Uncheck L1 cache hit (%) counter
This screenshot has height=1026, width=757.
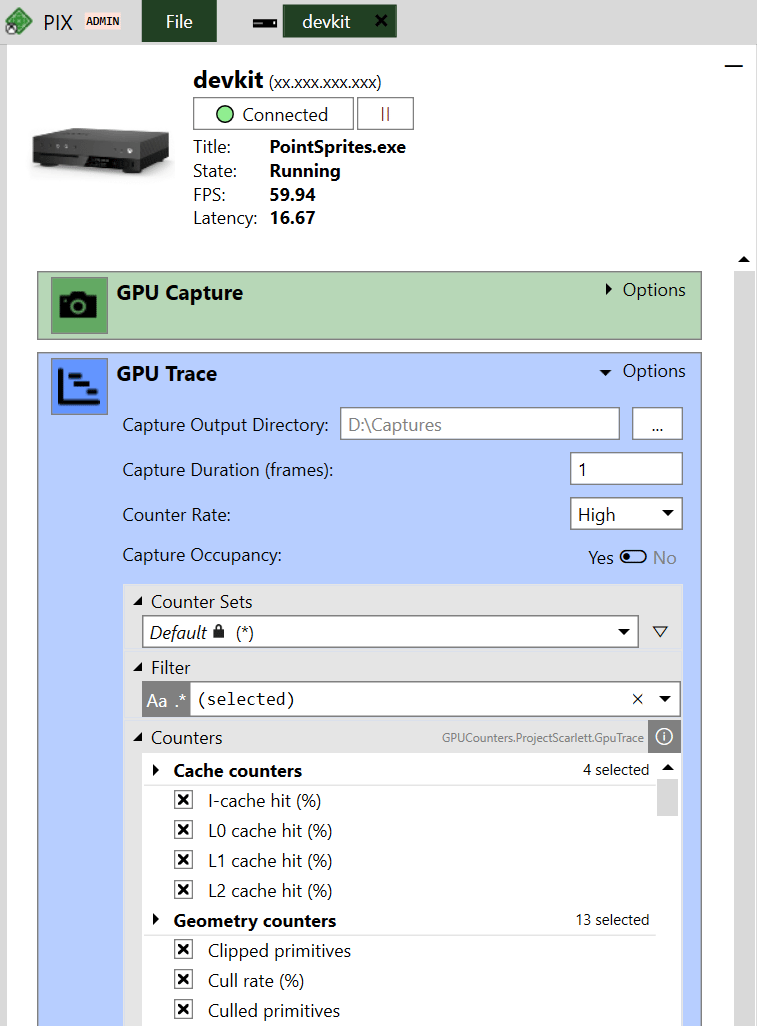[x=183, y=860]
